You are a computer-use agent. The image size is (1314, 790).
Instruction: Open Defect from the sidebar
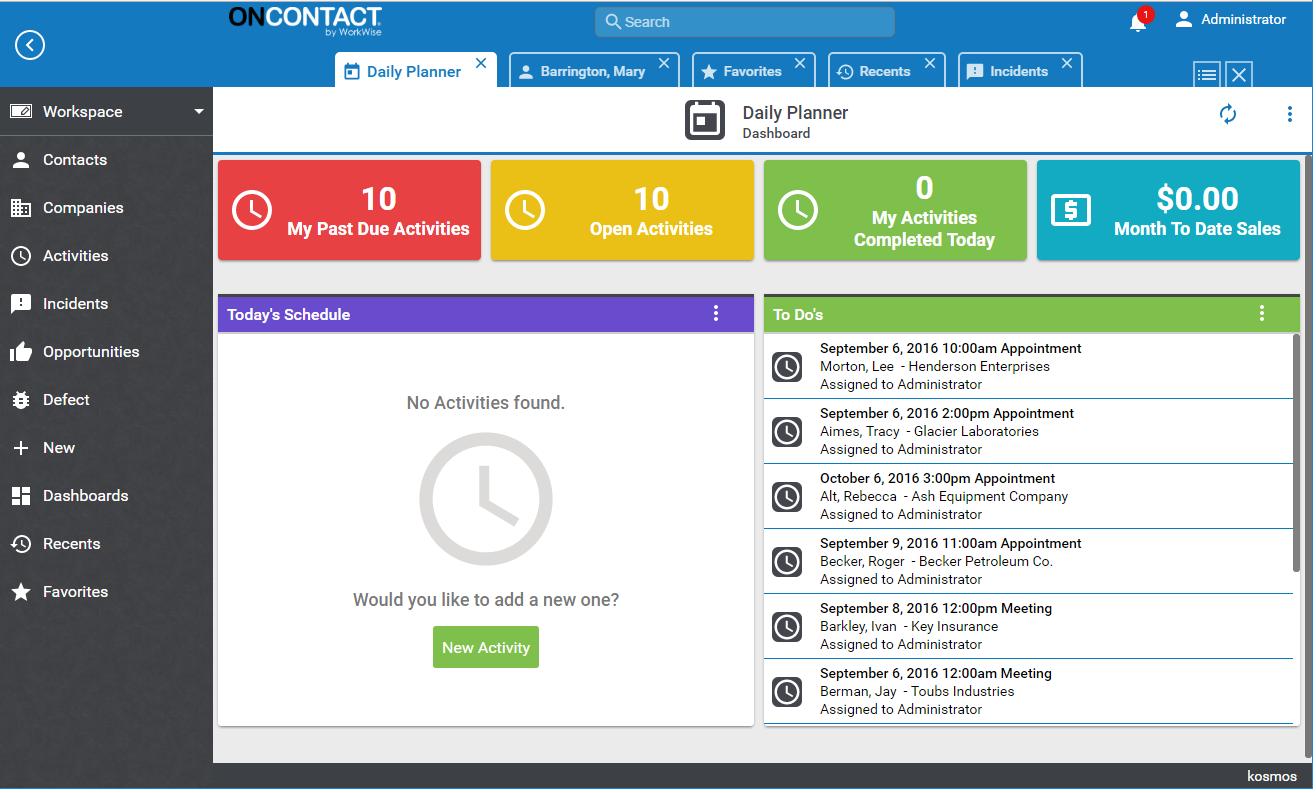[66, 400]
